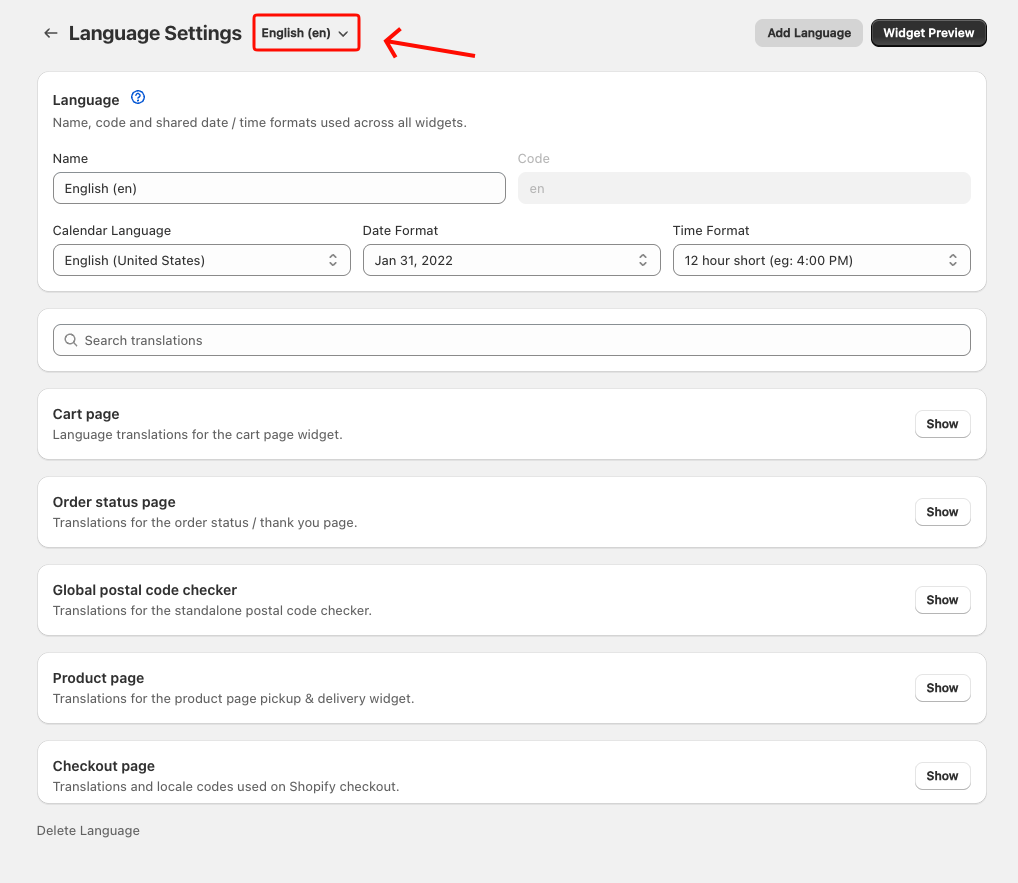Click the Cart page heading text
The width and height of the screenshot is (1018, 883).
(86, 414)
